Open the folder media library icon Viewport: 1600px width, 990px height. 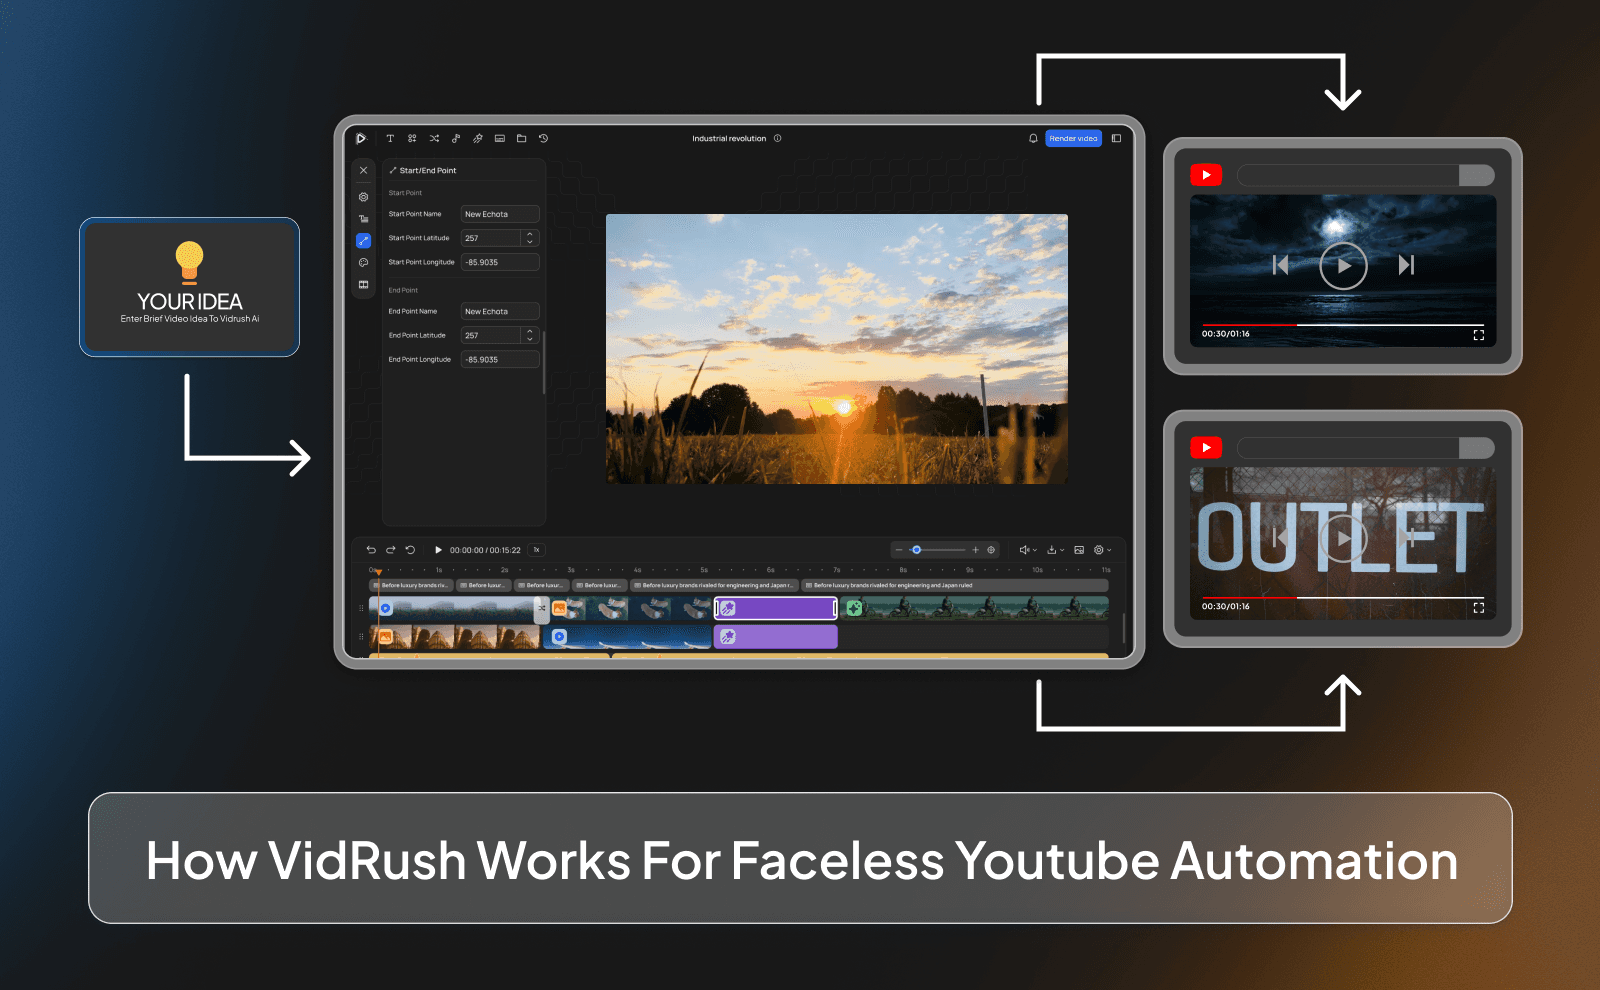coord(521,138)
